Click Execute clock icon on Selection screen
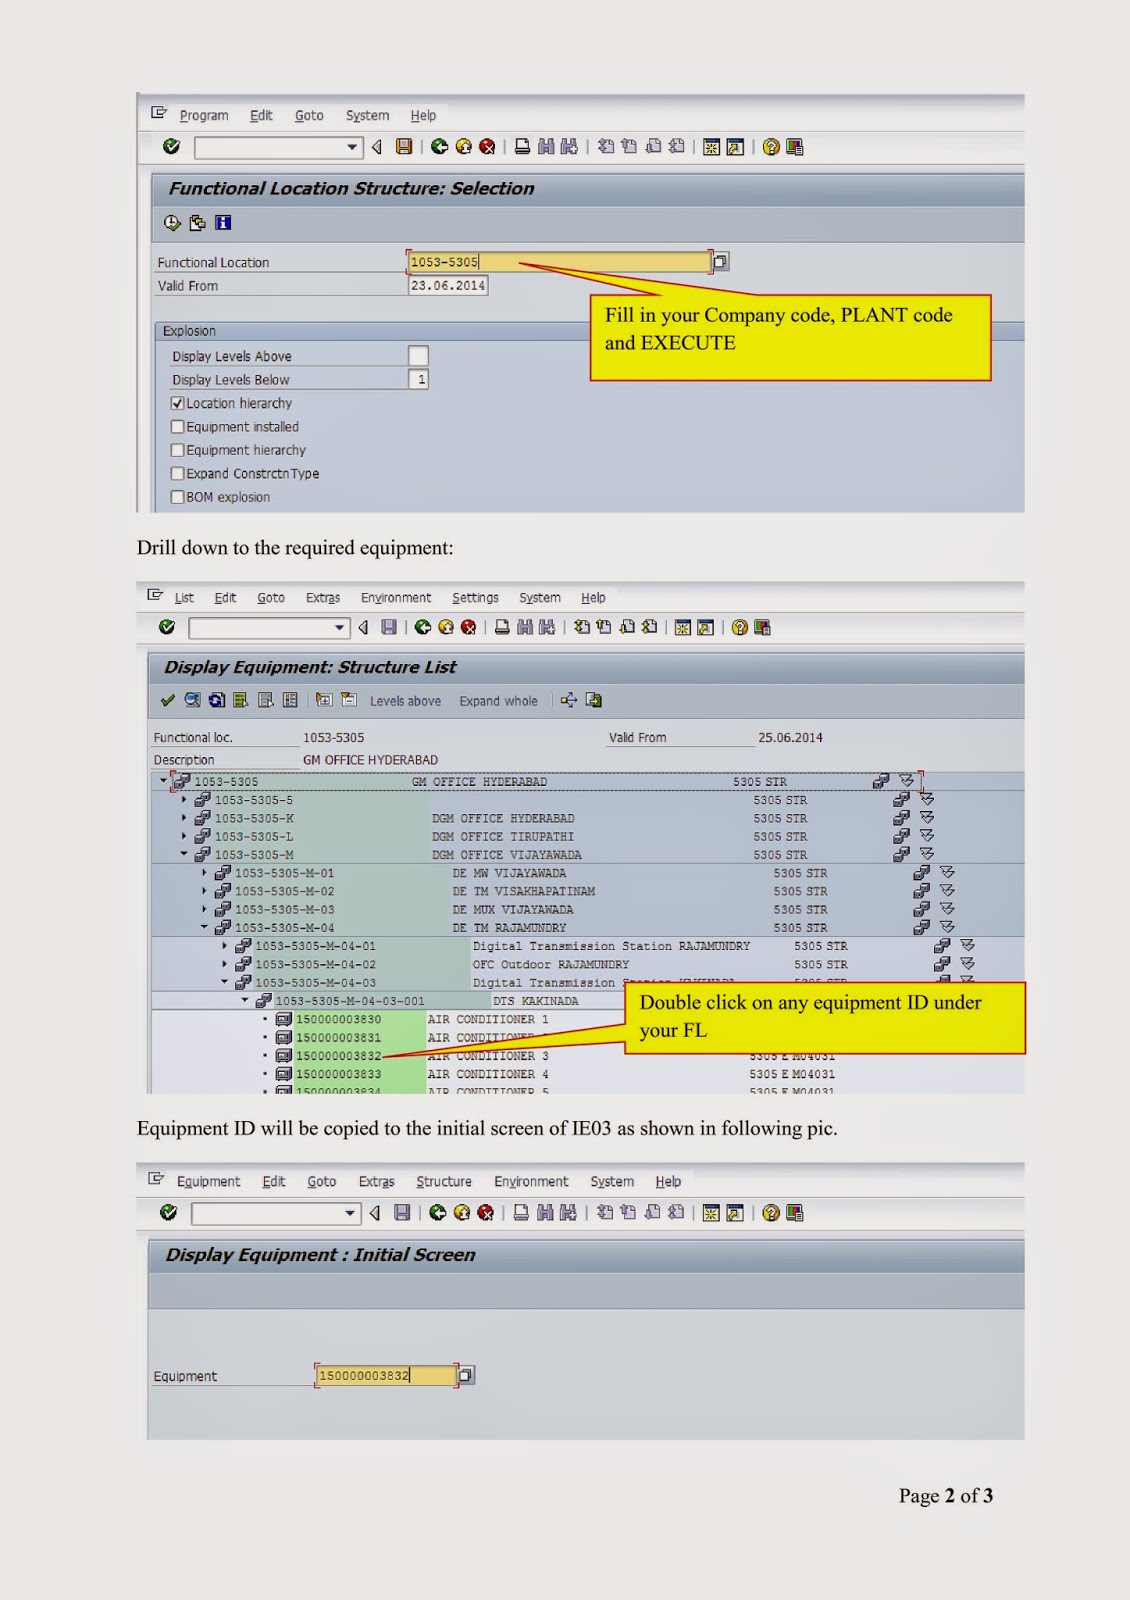Screen dimensions: 1130x1600 pyautogui.click(x=172, y=223)
